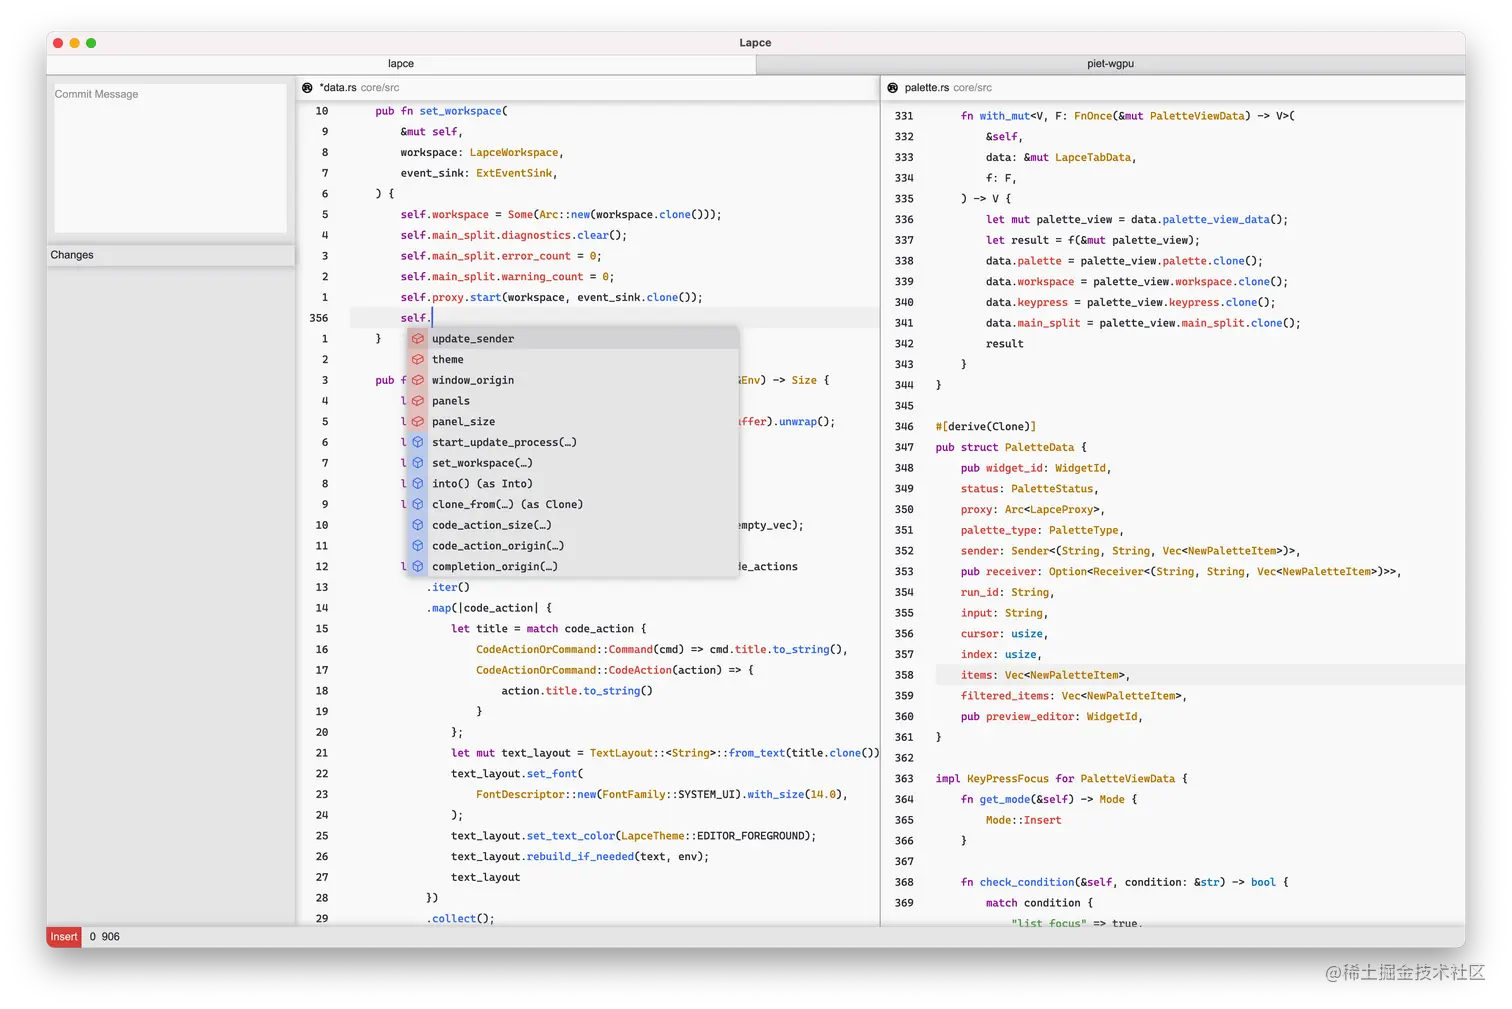The width and height of the screenshot is (1512, 1009).
Task: Choose window_origin from completion list
Action: 573,380
